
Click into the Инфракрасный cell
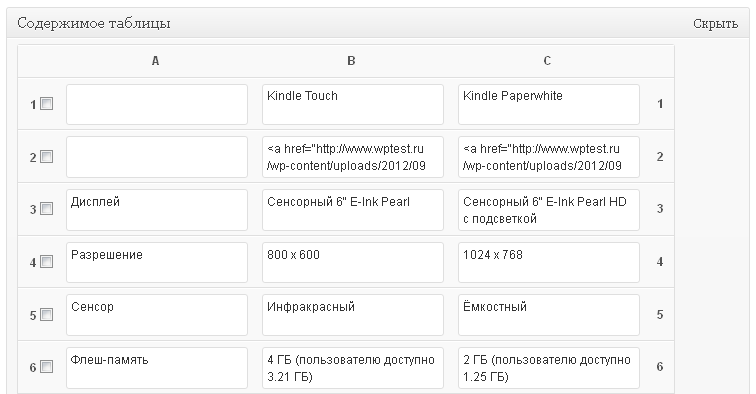tap(353, 315)
